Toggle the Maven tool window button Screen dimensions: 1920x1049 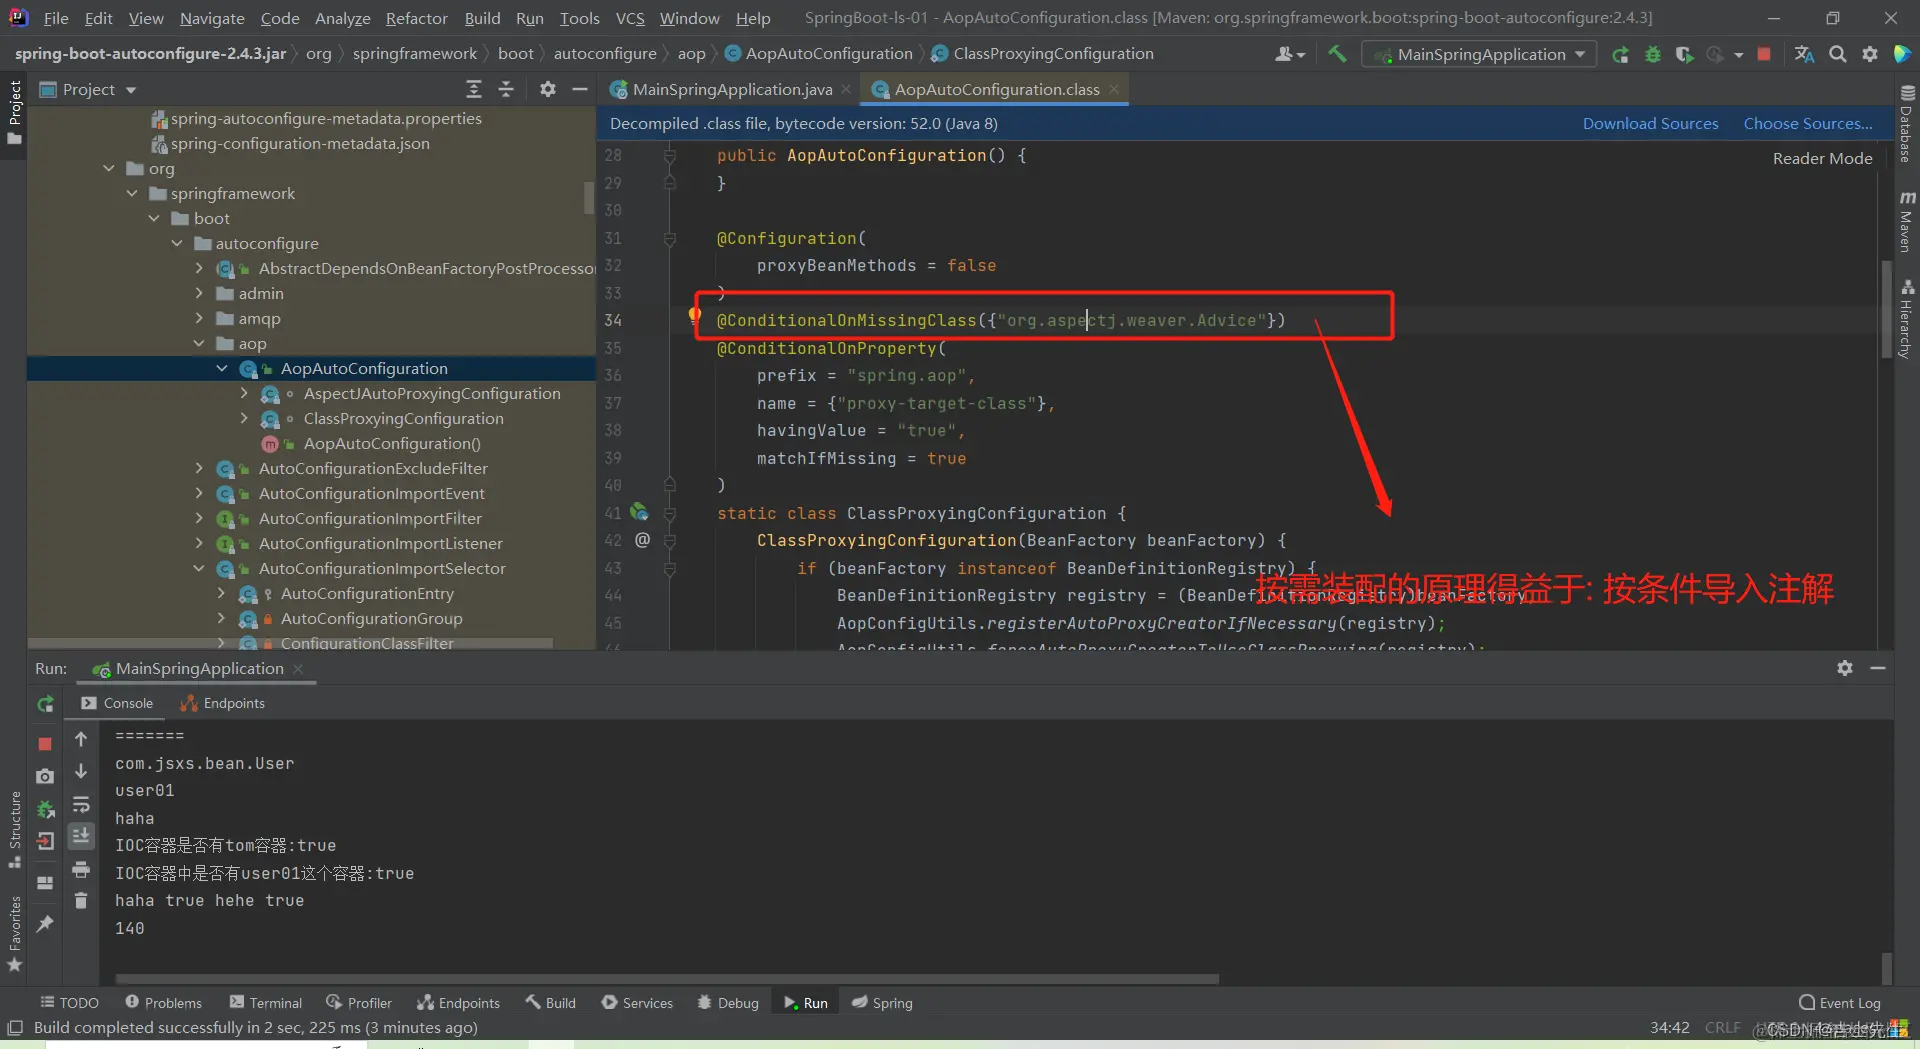(x=1907, y=222)
